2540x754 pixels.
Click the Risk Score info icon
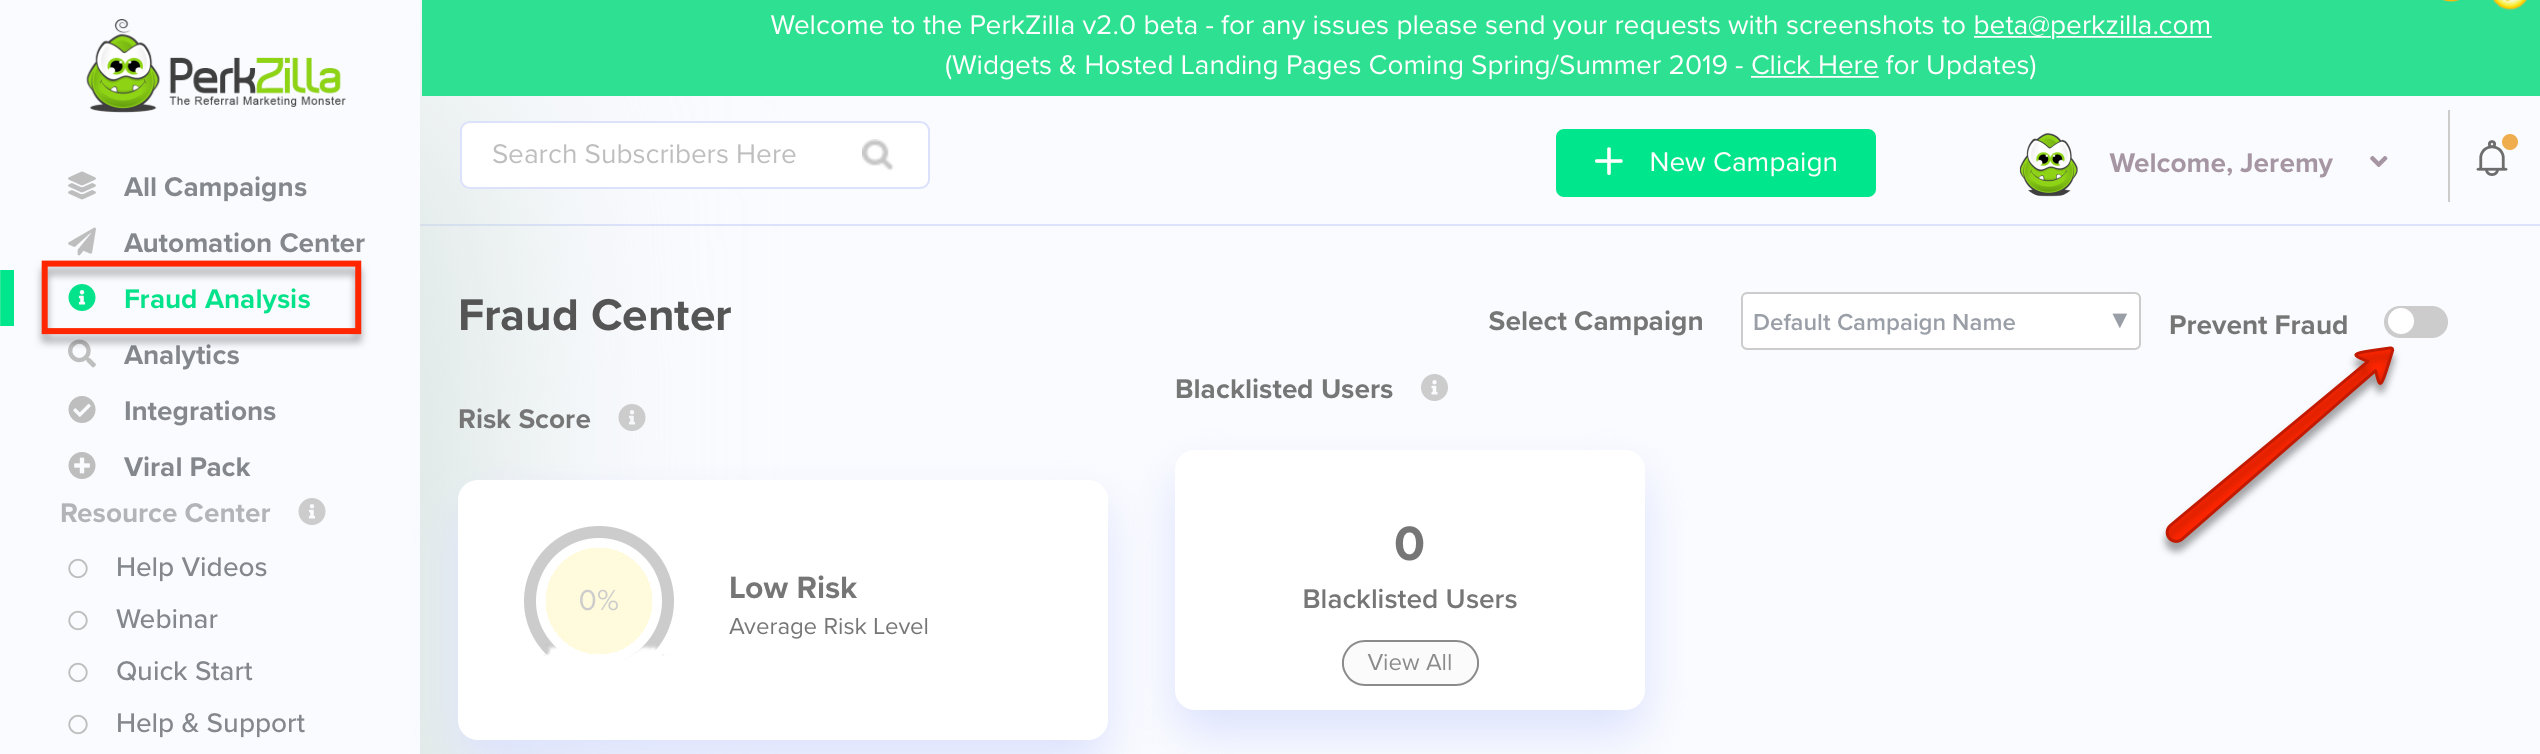click(632, 418)
